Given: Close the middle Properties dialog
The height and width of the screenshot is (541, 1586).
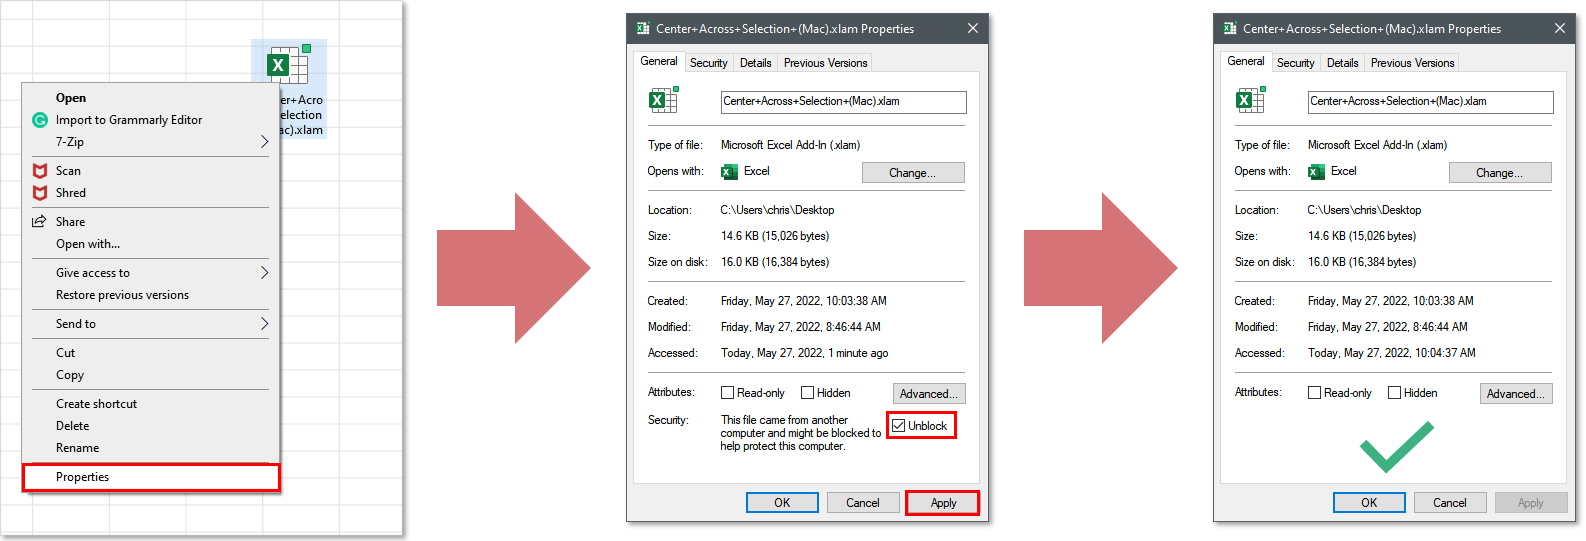Looking at the screenshot, I should [x=972, y=29].
